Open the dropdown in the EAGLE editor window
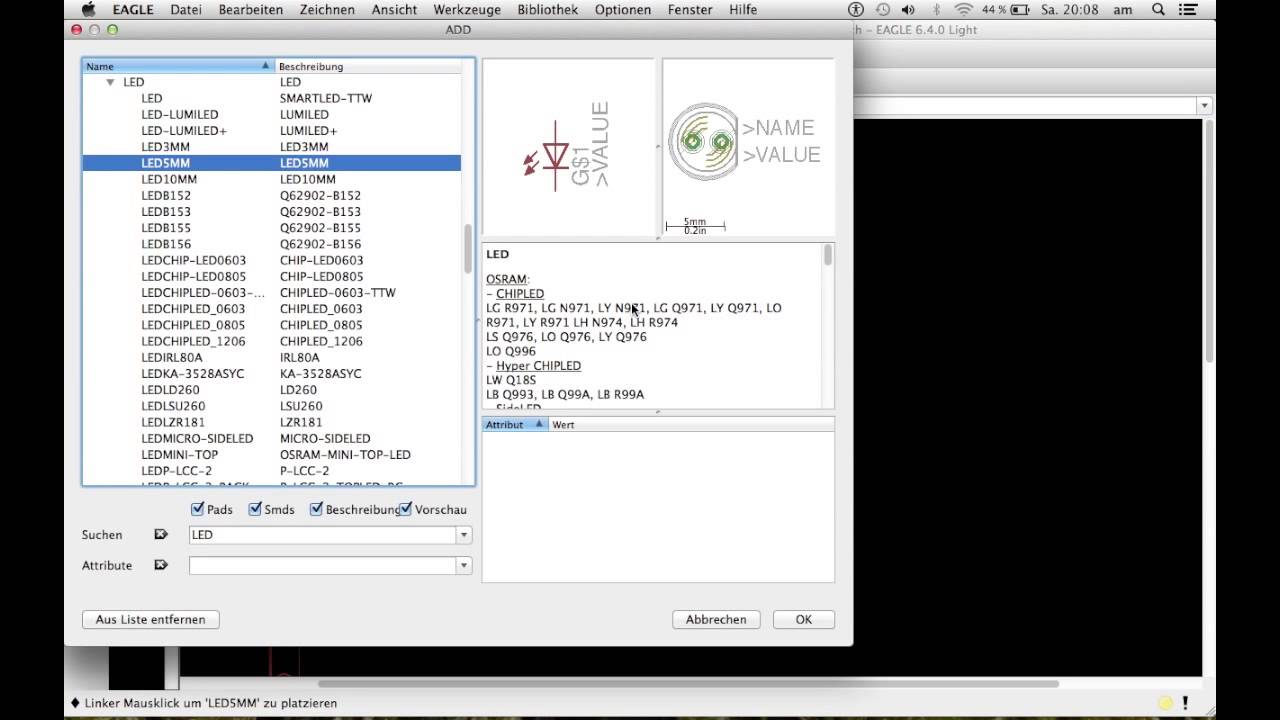The height and width of the screenshot is (720, 1280). coord(1204,105)
